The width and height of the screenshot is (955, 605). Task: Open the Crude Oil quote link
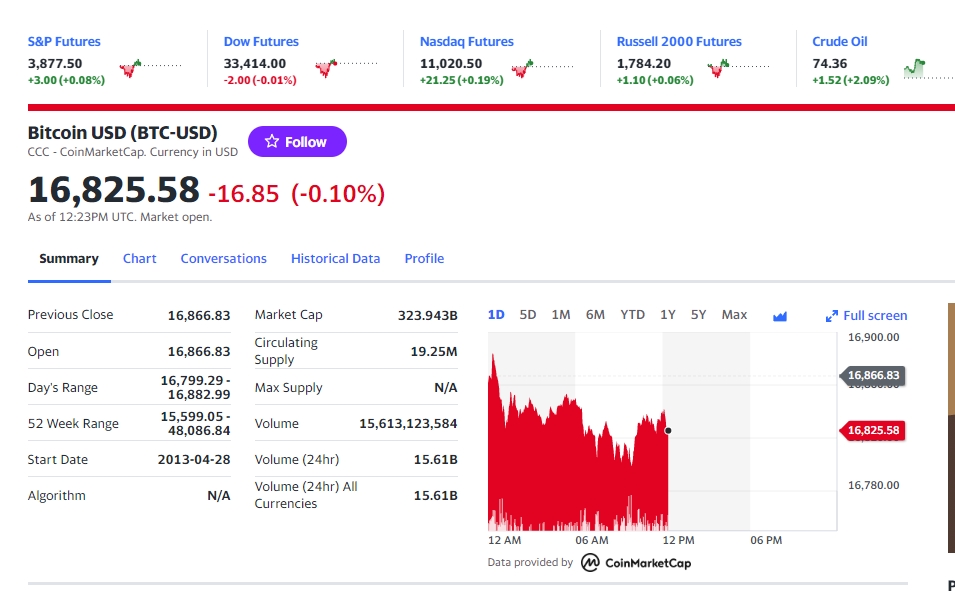(839, 42)
